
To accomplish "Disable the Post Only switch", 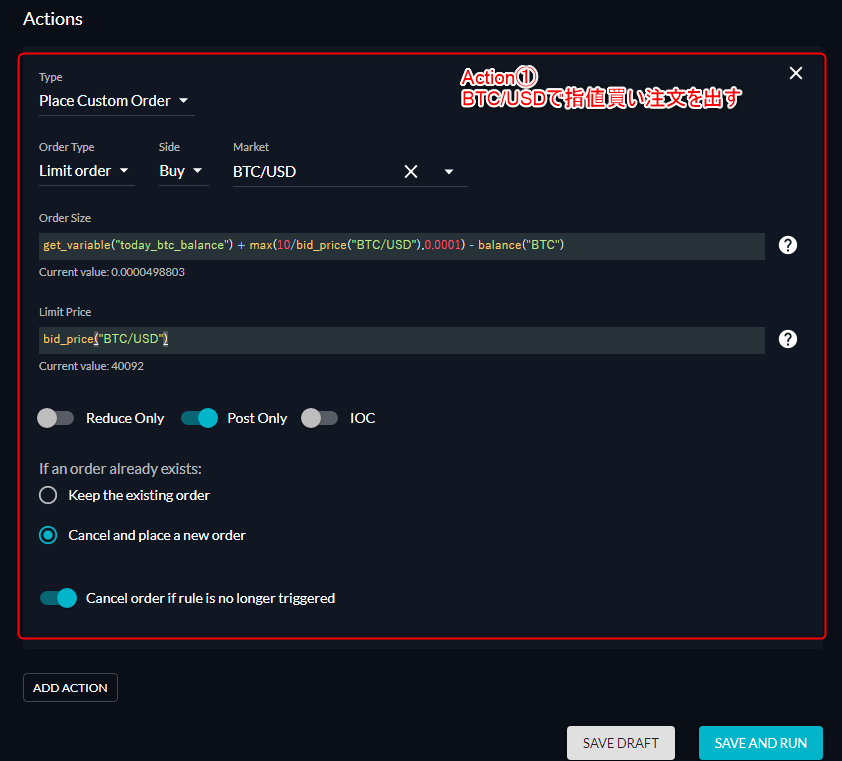I will [x=199, y=418].
